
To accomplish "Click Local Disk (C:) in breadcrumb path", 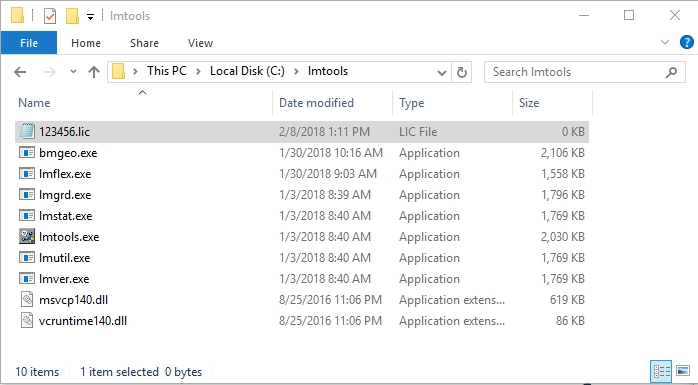I will [247, 71].
